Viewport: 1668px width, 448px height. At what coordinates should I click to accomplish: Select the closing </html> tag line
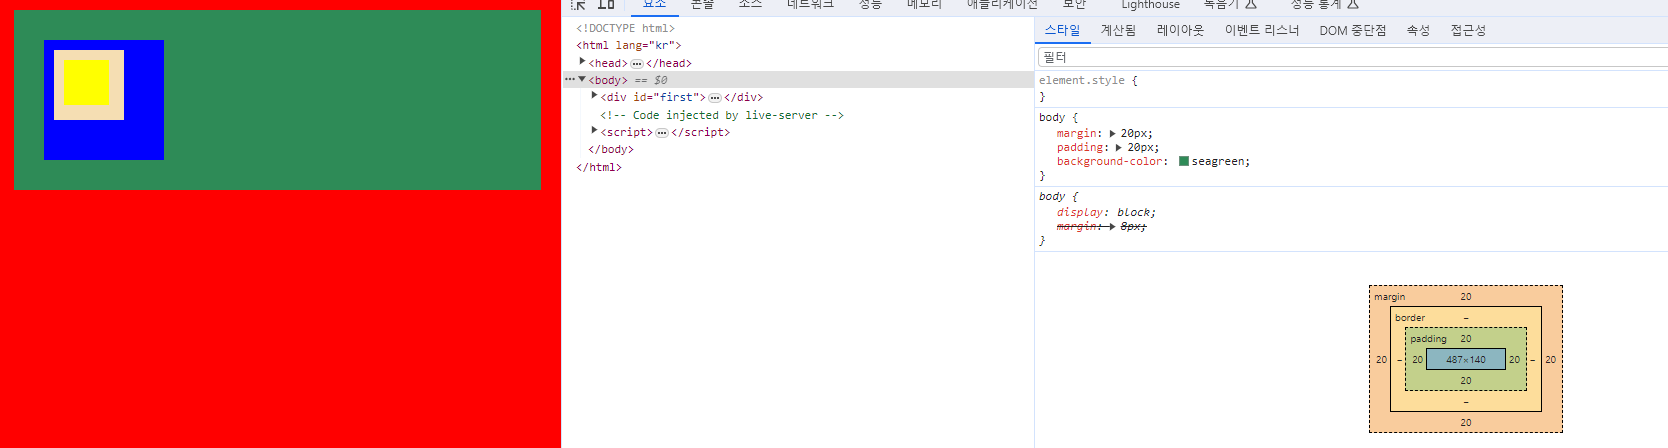tap(599, 167)
